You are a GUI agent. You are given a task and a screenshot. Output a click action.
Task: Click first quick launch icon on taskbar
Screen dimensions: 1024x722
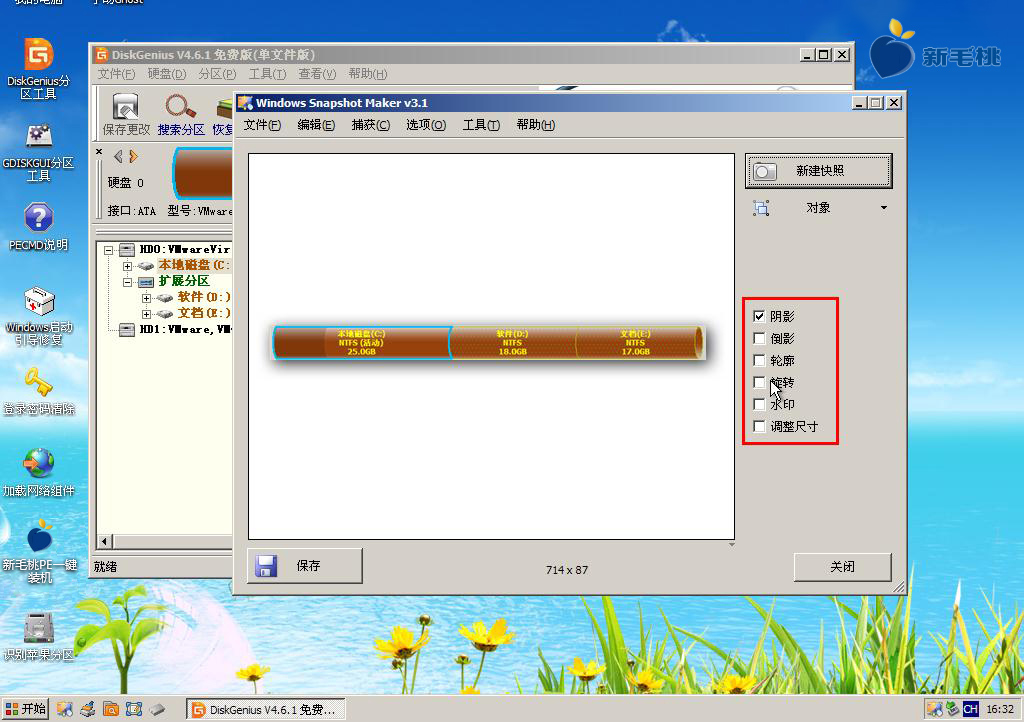(65, 709)
